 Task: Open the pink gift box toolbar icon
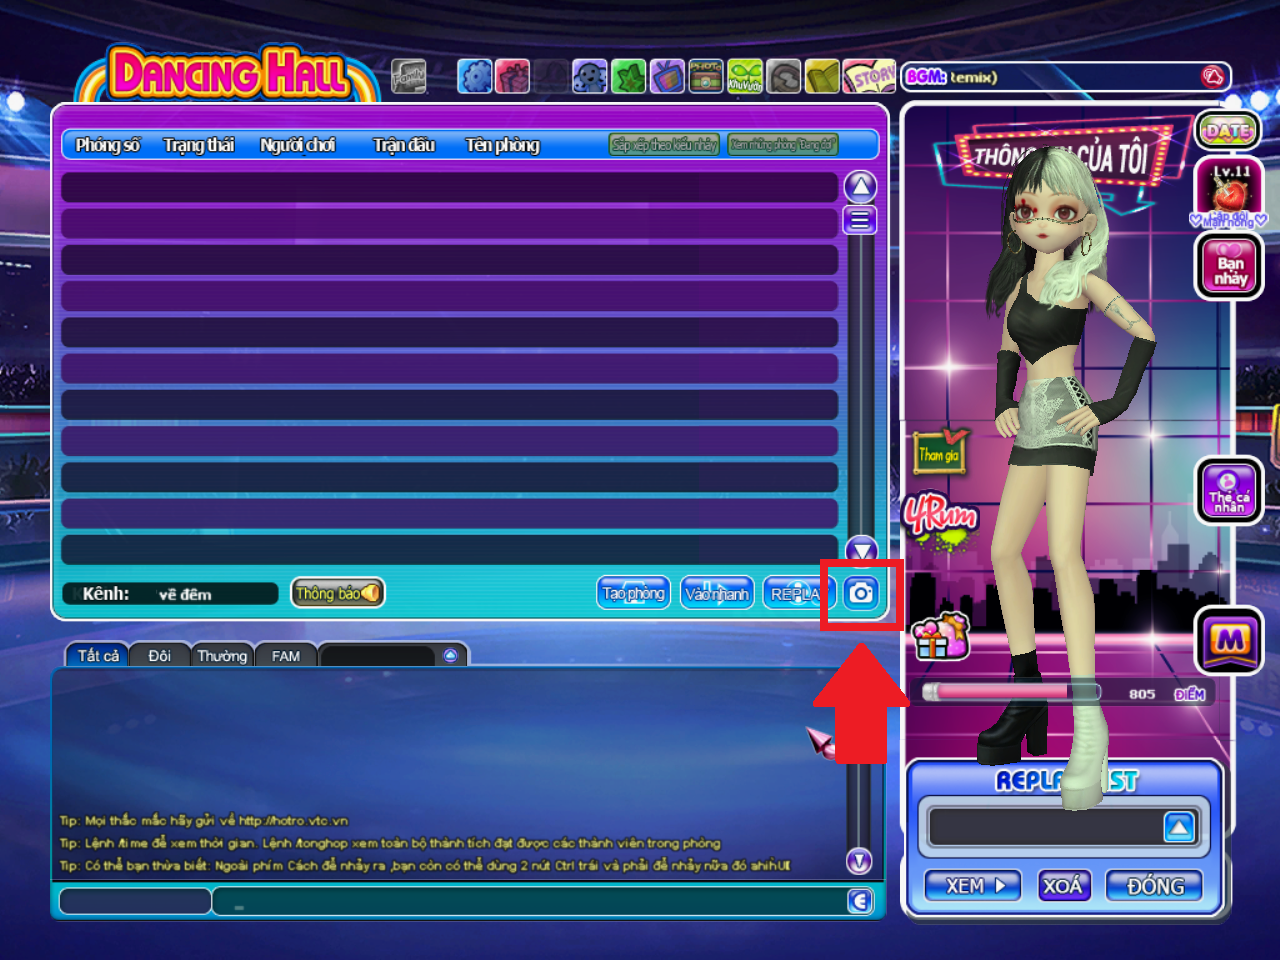pyautogui.click(x=512, y=76)
